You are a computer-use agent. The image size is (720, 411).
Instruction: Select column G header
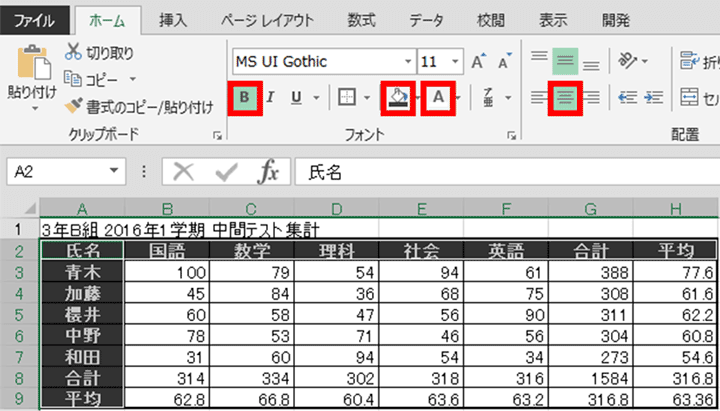click(591, 209)
